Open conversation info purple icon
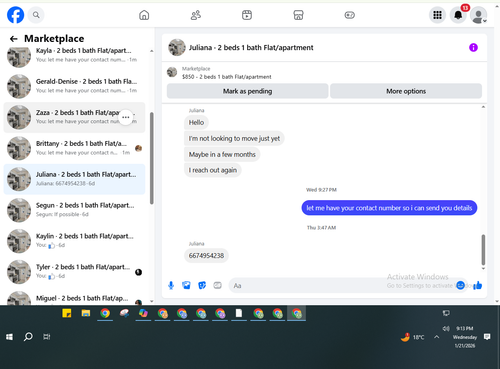The height and width of the screenshot is (369, 500). pyautogui.click(x=473, y=48)
